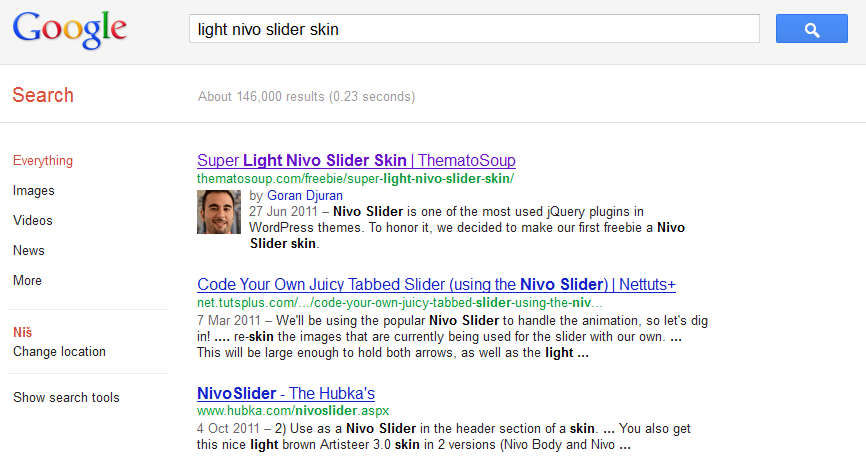
Task: Click Change location link
Action: (x=59, y=352)
